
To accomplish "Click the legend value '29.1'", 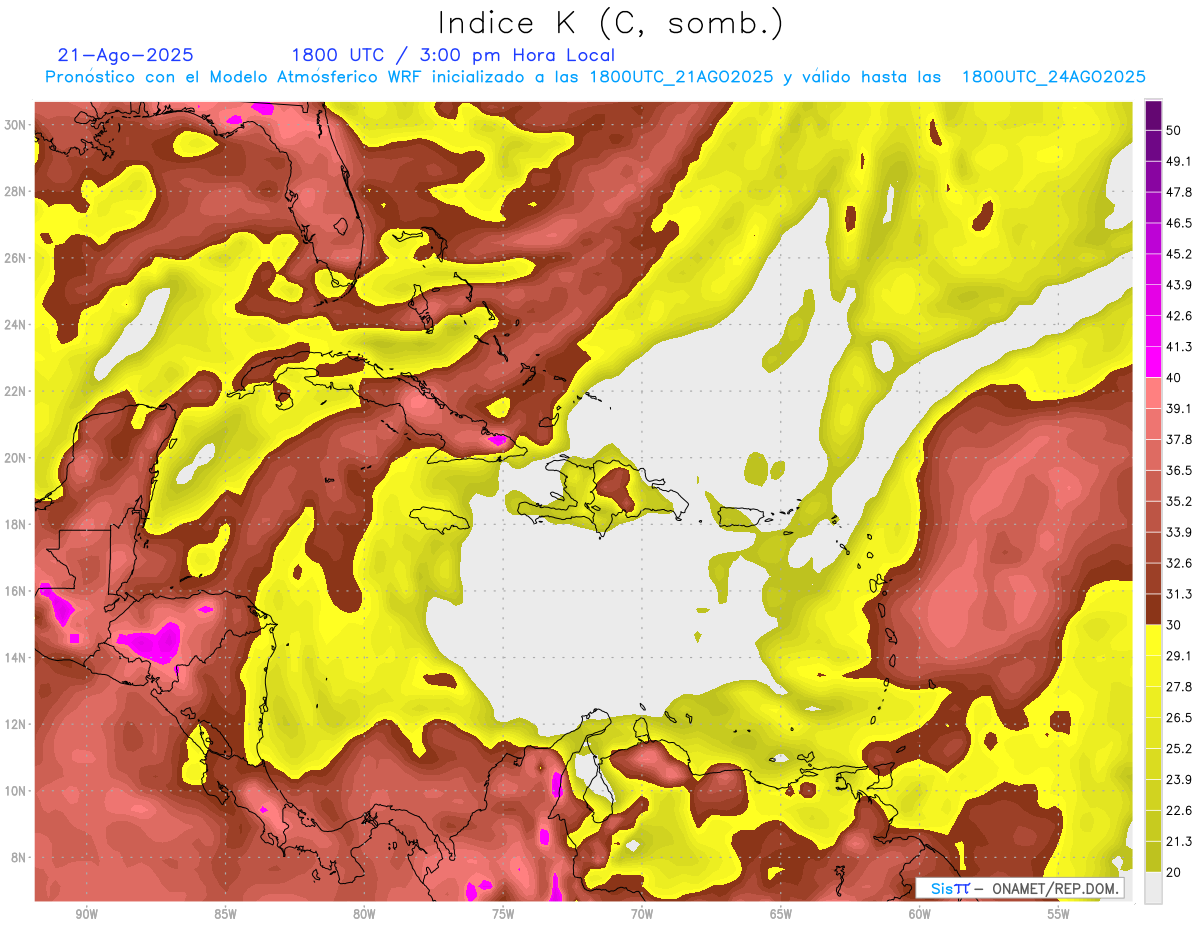I will point(1179,656).
